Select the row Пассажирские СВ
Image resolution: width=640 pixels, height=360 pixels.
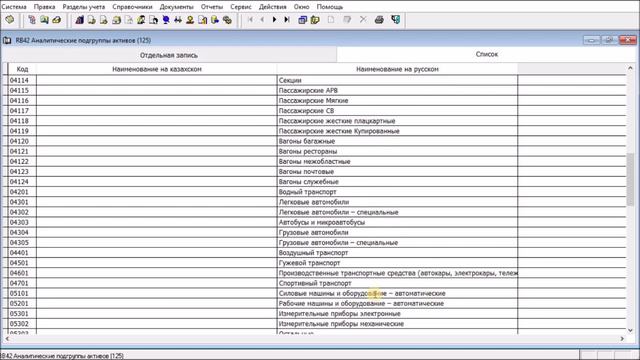pyautogui.click(x=314, y=111)
